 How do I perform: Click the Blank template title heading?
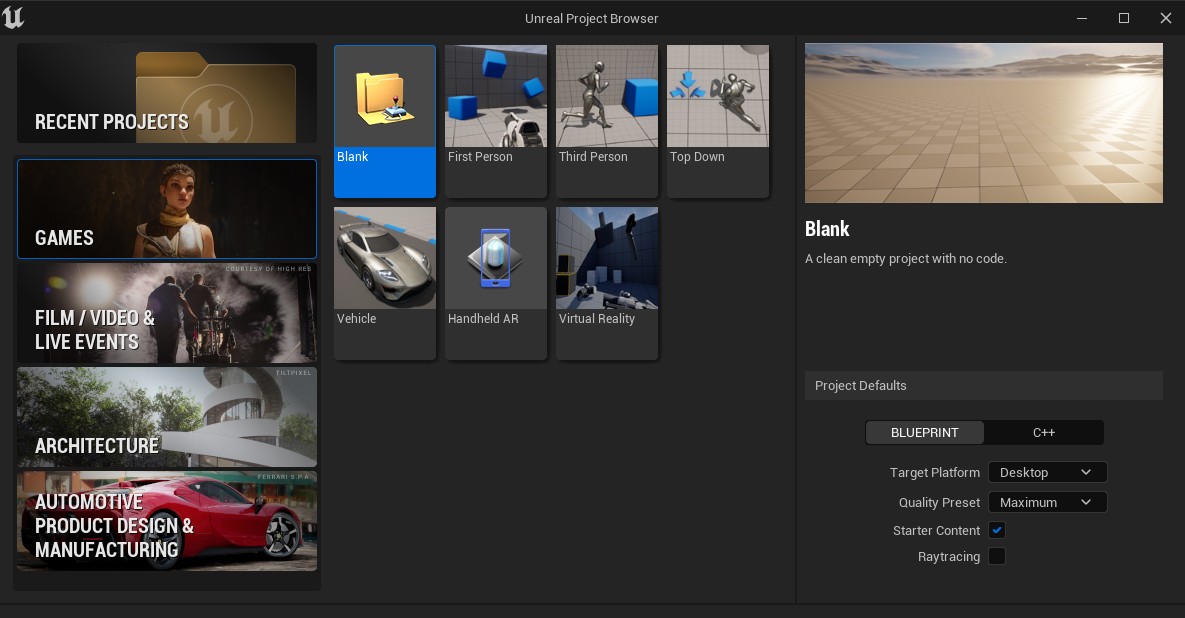tap(827, 229)
